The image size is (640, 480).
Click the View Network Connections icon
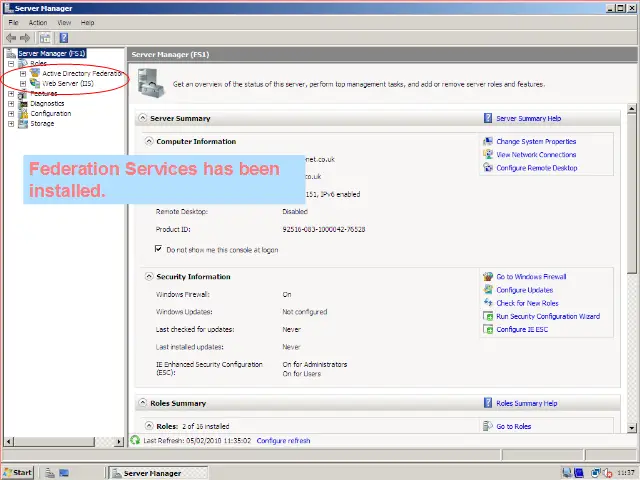[x=488, y=154]
